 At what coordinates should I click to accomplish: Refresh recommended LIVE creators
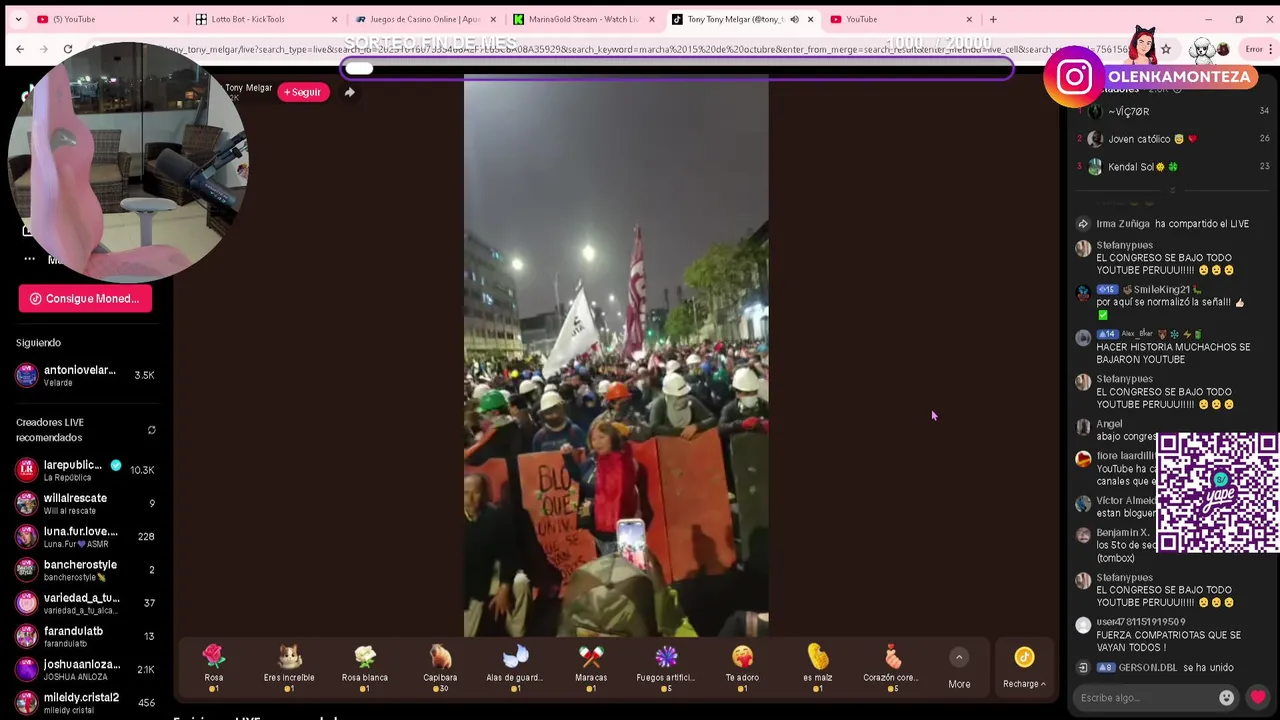pos(151,430)
